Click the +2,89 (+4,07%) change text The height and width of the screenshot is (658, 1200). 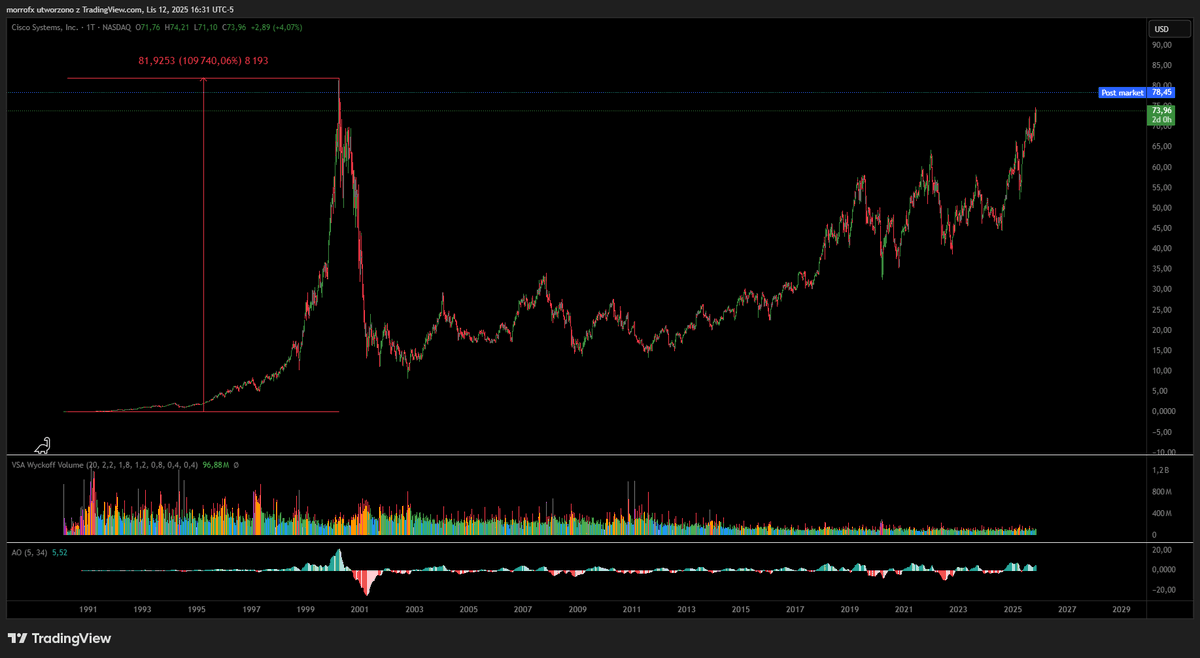[x=276, y=27]
